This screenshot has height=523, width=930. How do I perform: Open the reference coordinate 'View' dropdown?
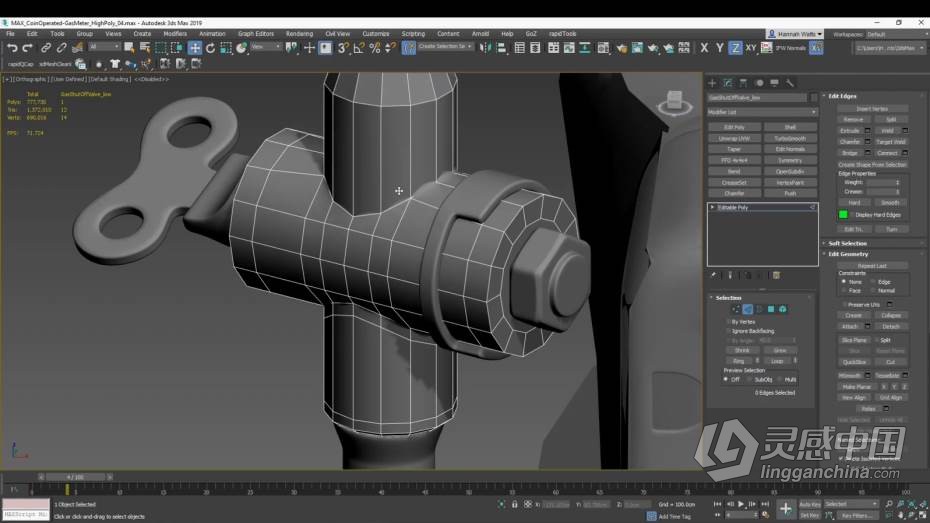265,47
